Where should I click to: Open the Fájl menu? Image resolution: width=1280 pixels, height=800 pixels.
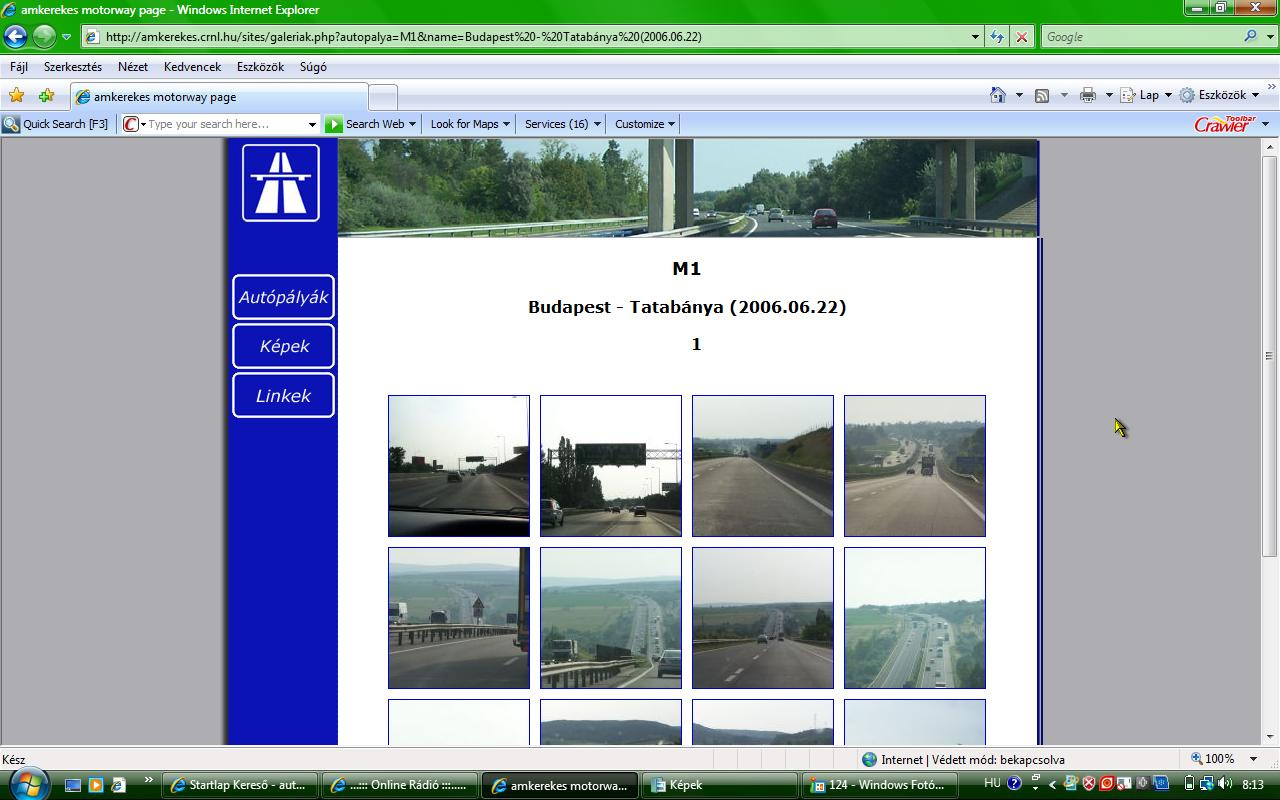click(x=19, y=67)
